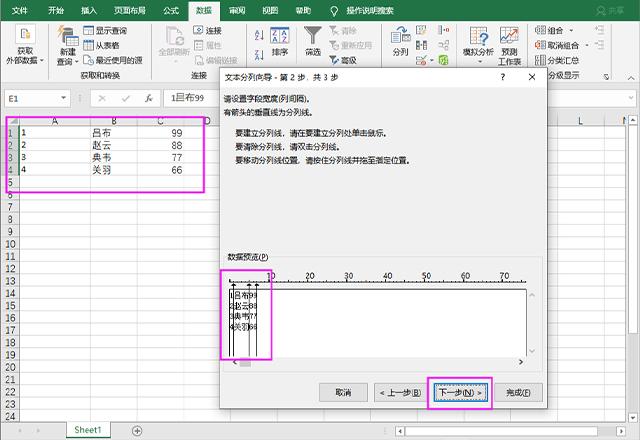
Task: Click the 取消组合 ungroup icon
Action: [x=540, y=45]
